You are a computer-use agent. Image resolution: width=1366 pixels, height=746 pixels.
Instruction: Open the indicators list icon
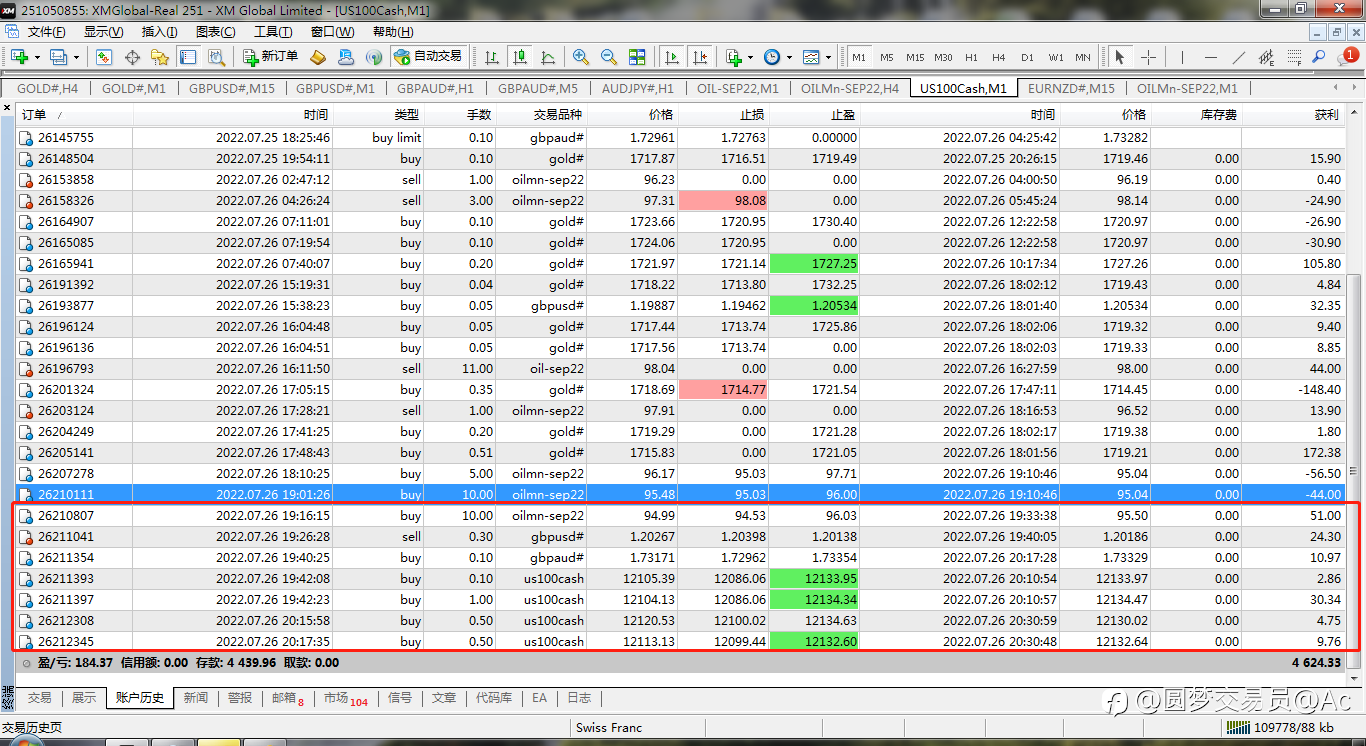[733, 57]
